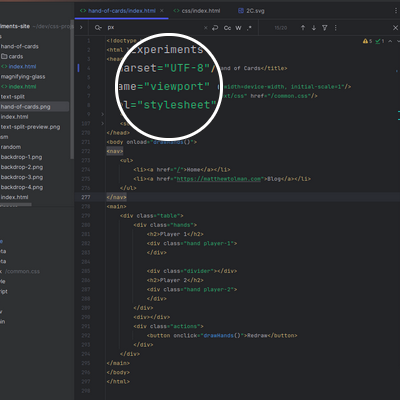Open search history magnifier icon
Viewport: 400px width, 400px height.
[x=98, y=28]
